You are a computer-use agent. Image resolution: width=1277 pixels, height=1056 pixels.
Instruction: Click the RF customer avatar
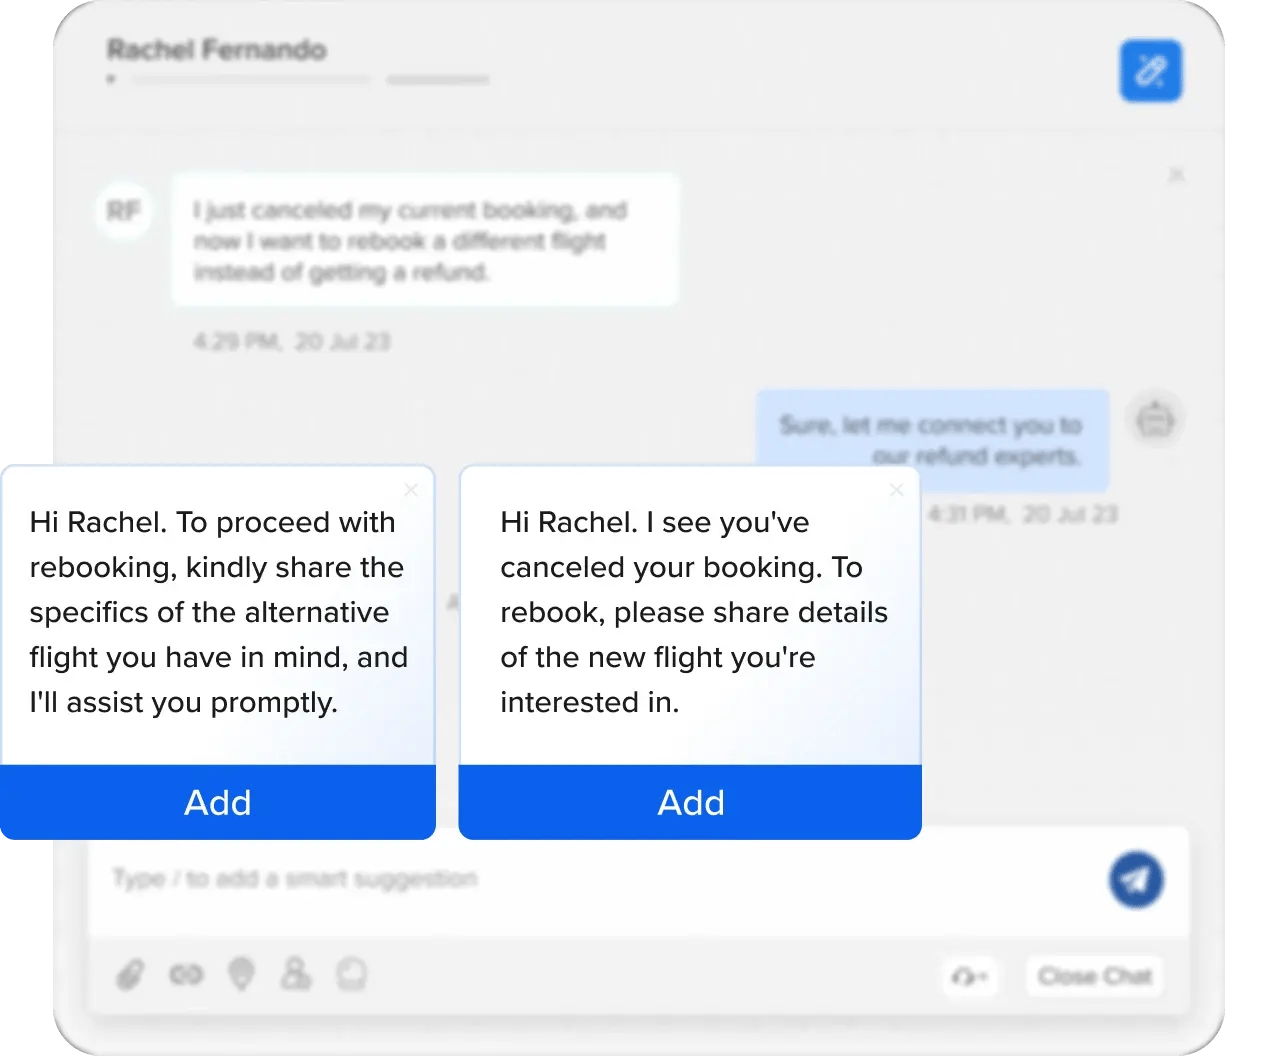tap(124, 211)
